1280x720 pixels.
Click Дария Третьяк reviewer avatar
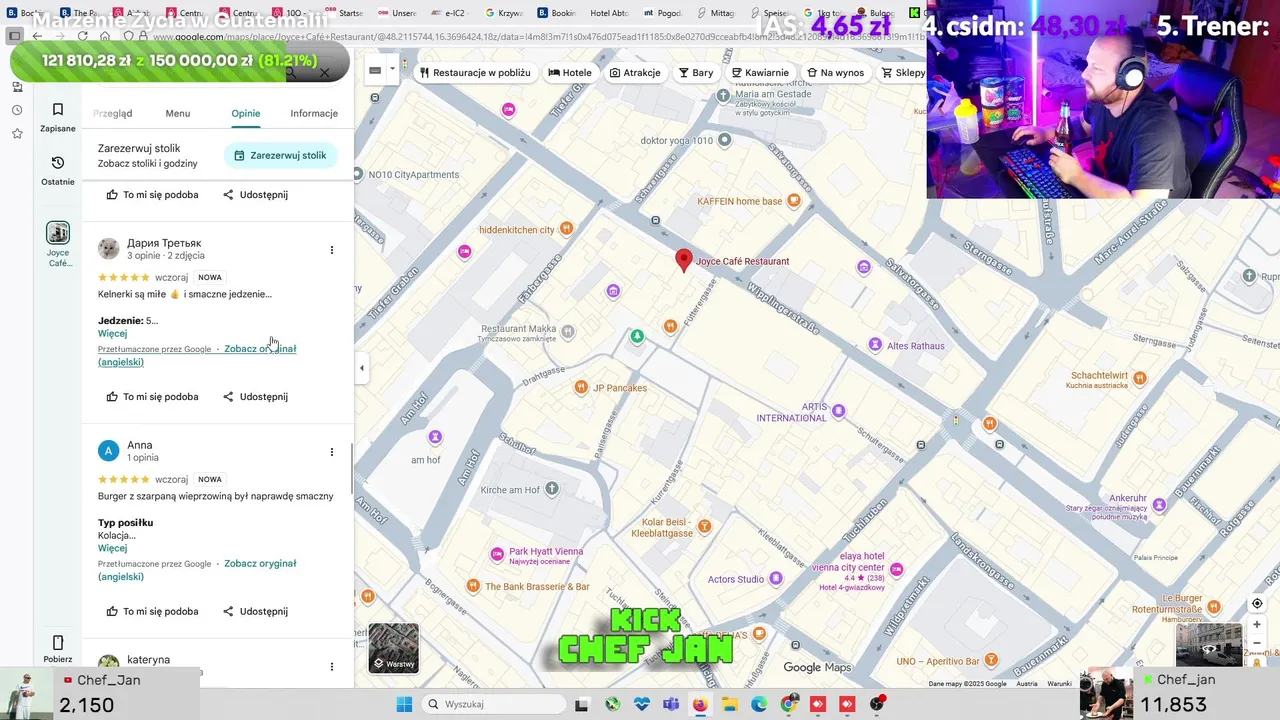pos(108,249)
